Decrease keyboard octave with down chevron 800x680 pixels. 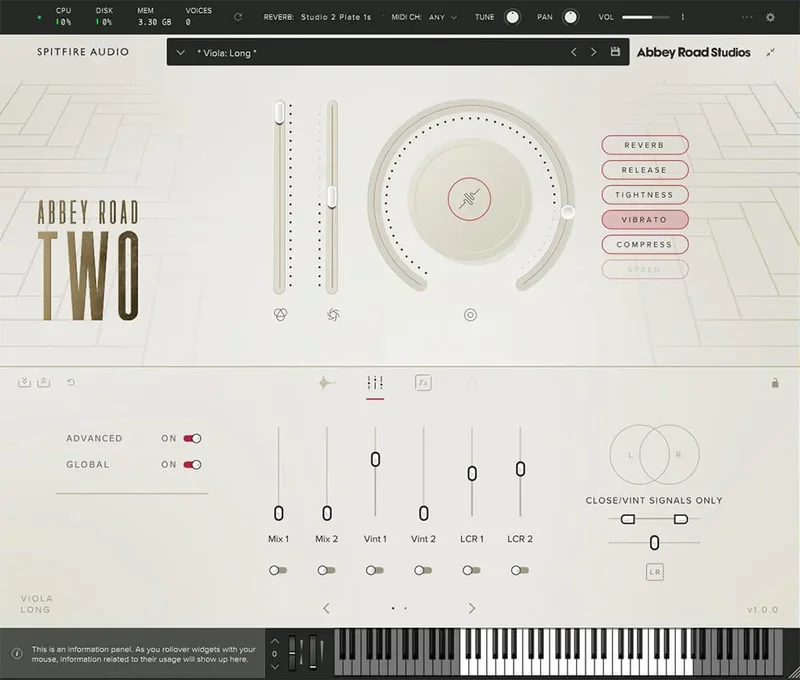[x=275, y=666]
